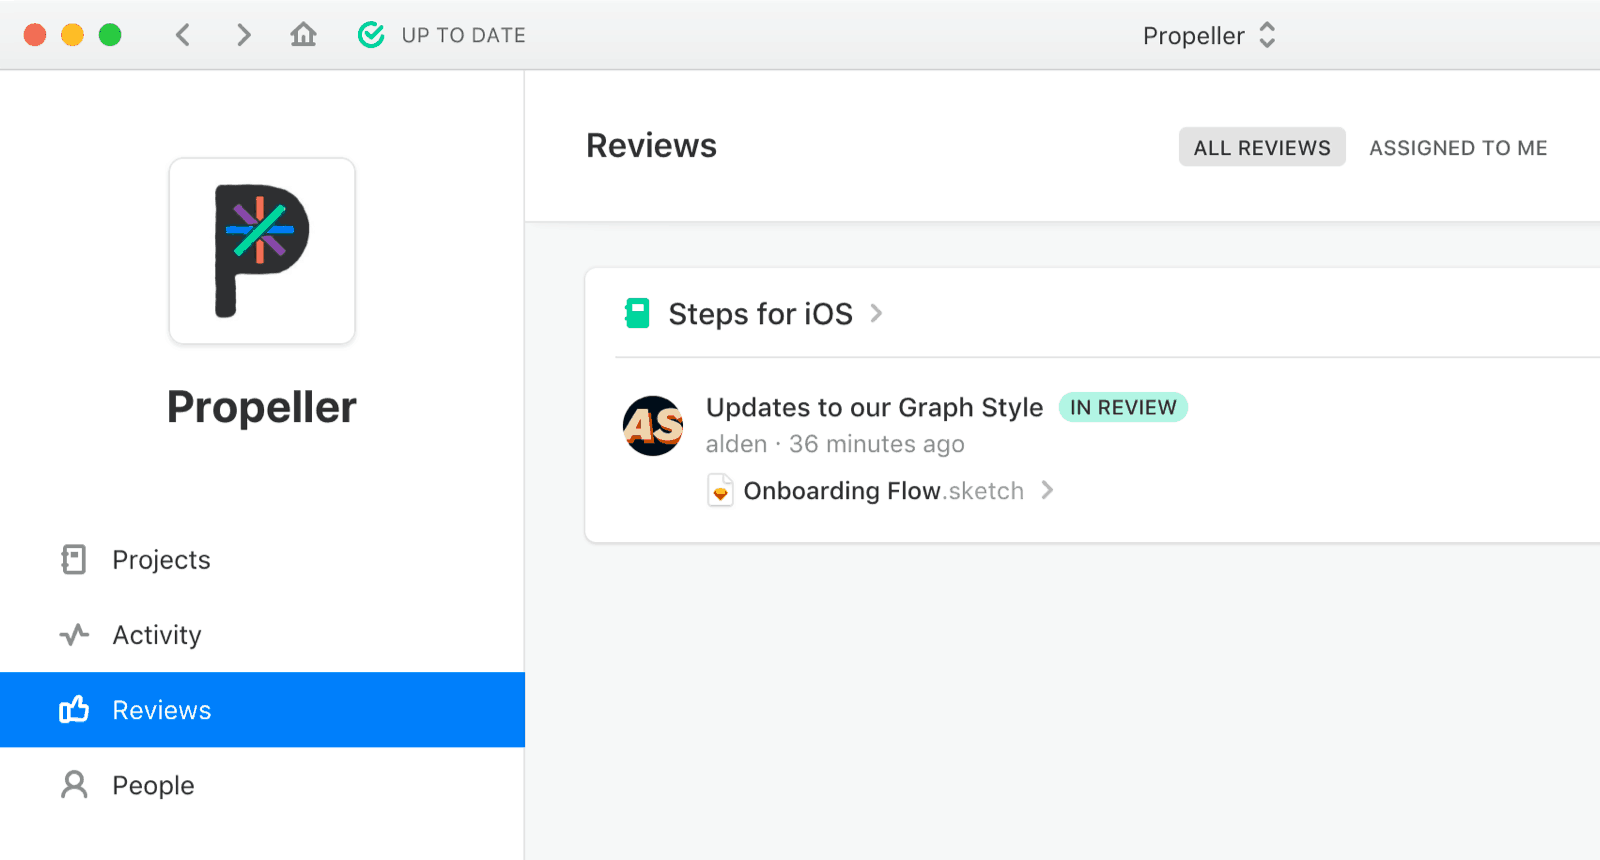Viewport: 1600px width, 860px height.
Task: Open Updates to our Graph Style review
Action: pos(874,407)
